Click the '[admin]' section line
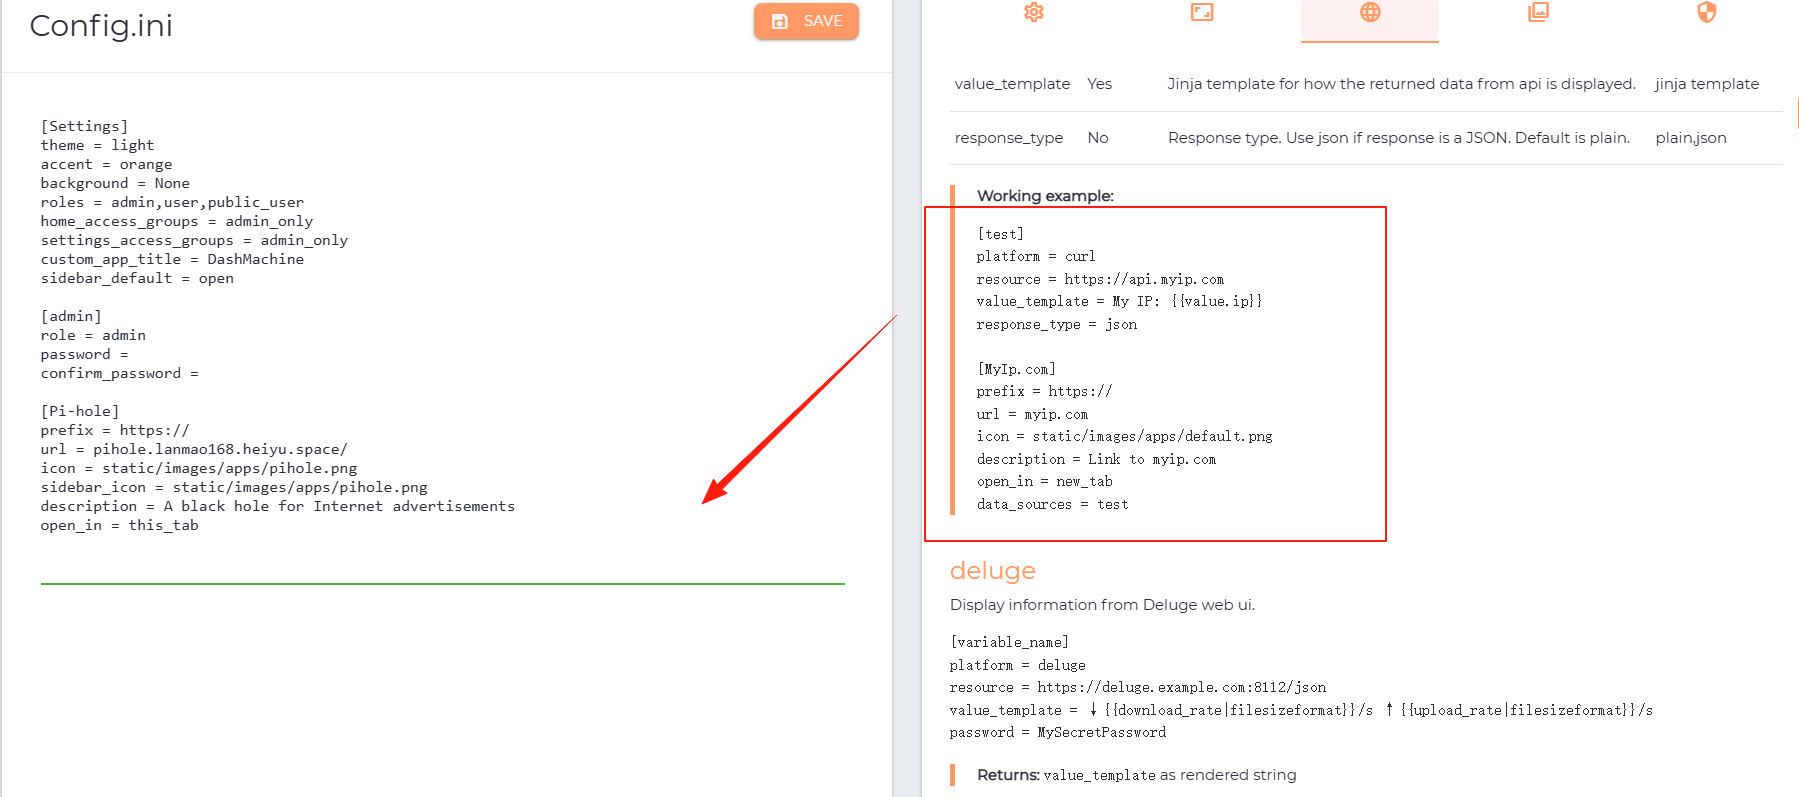1799x797 pixels. (71, 316)
